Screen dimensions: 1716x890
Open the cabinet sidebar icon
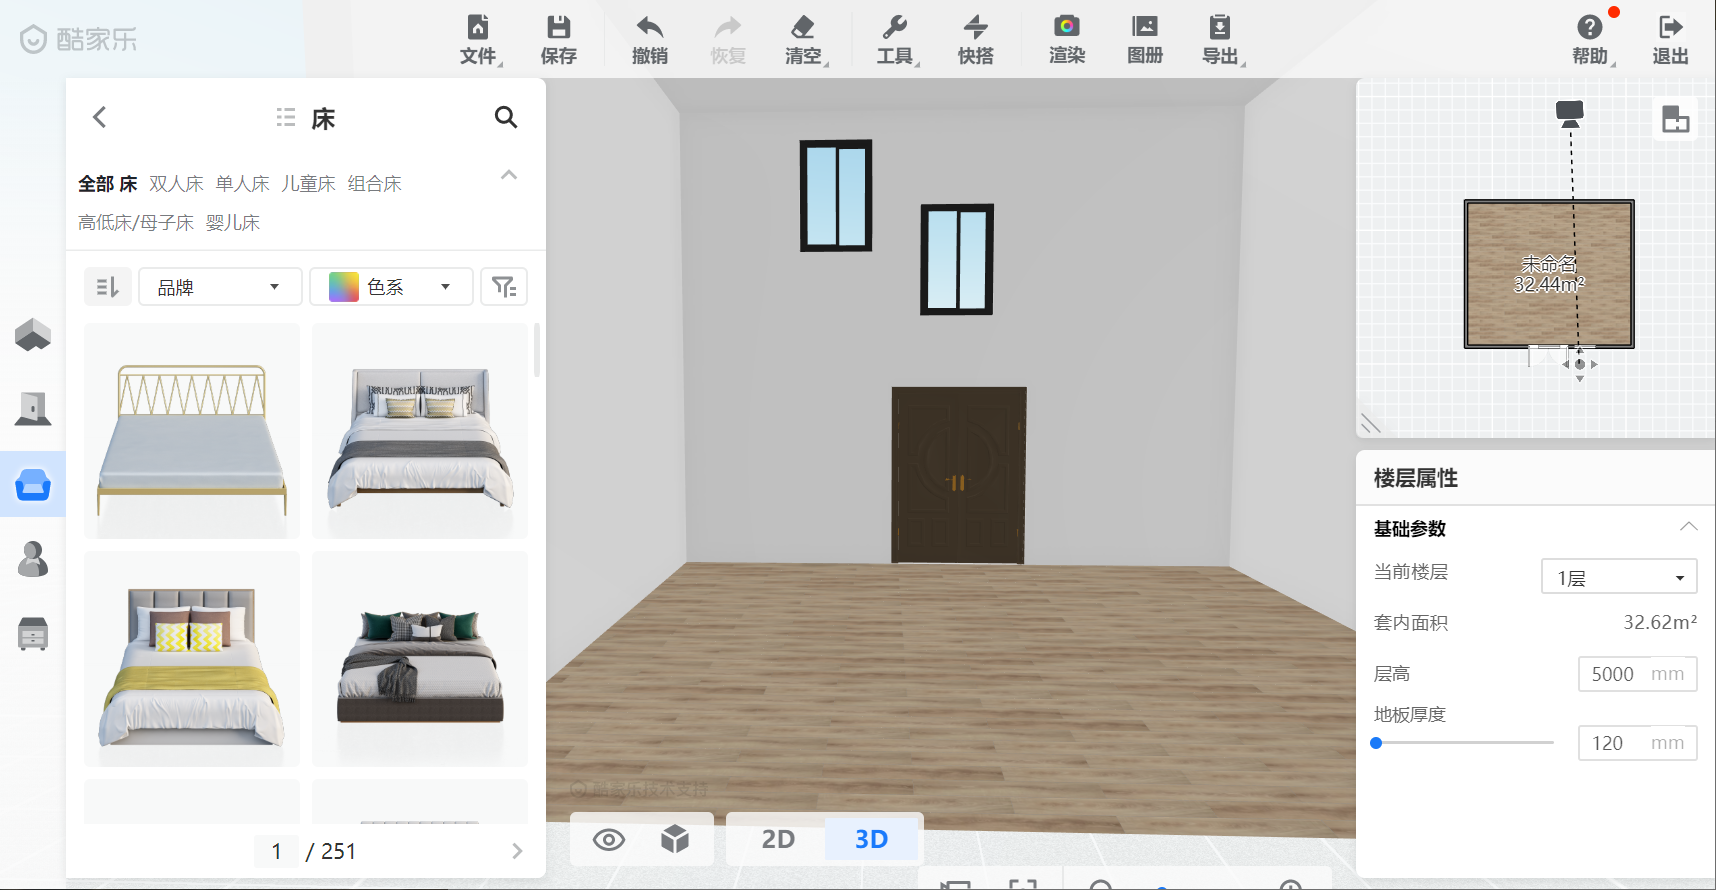pyautogui.click(x=33, y=633)
